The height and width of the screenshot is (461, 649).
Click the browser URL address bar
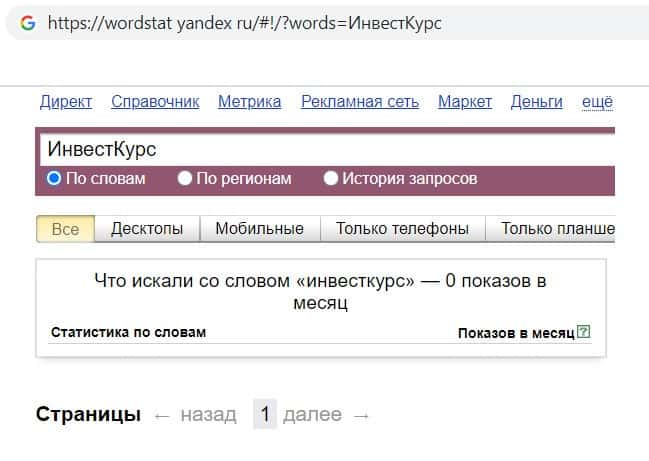[300, 22]
